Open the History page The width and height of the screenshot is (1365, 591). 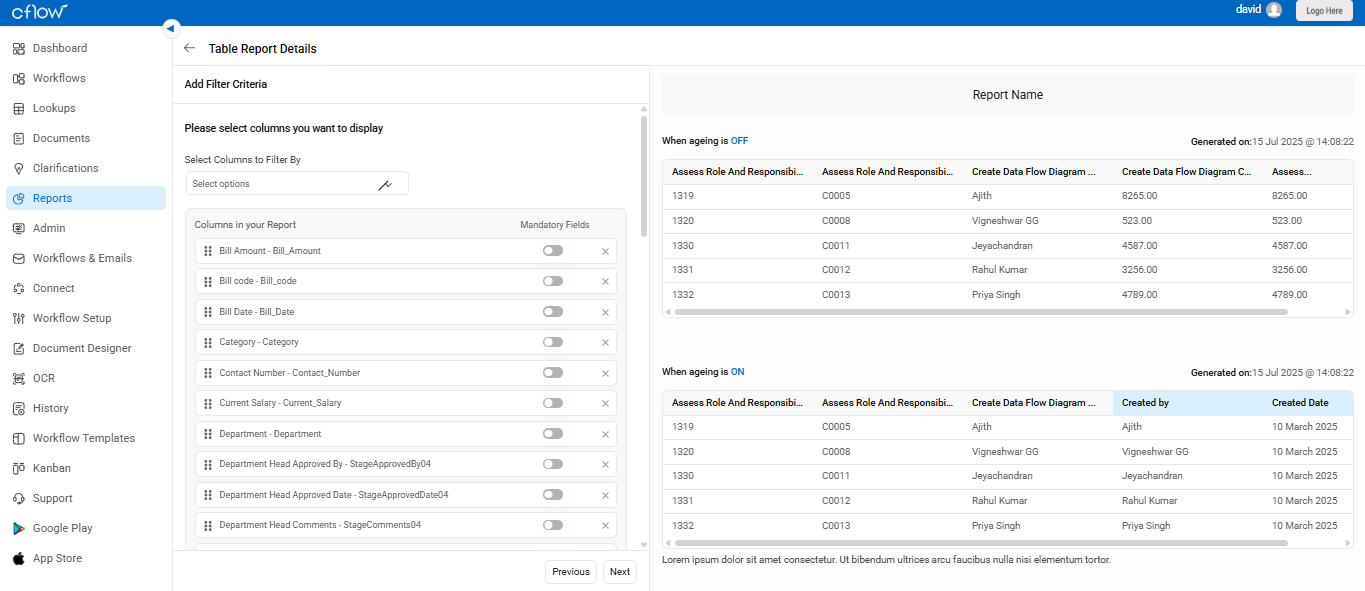click(x=86, y=408)
